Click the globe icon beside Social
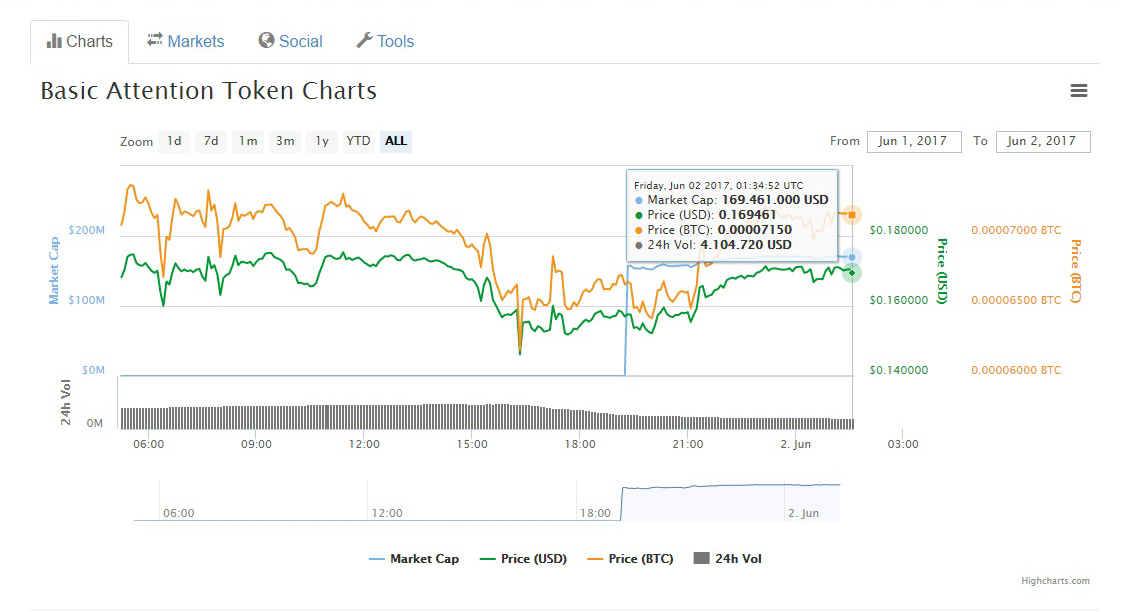Viewport: 1144px width, 612px height. point(266,40)
